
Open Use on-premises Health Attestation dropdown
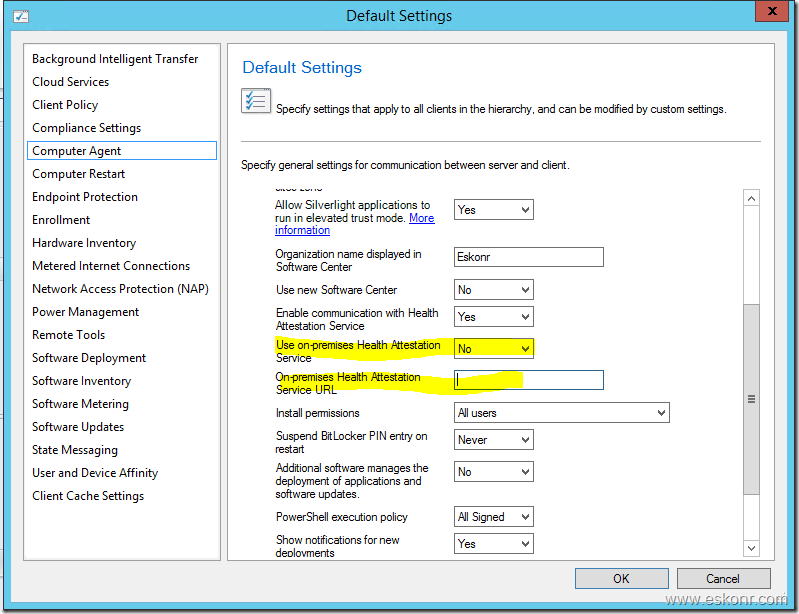(x=493, y=349)
